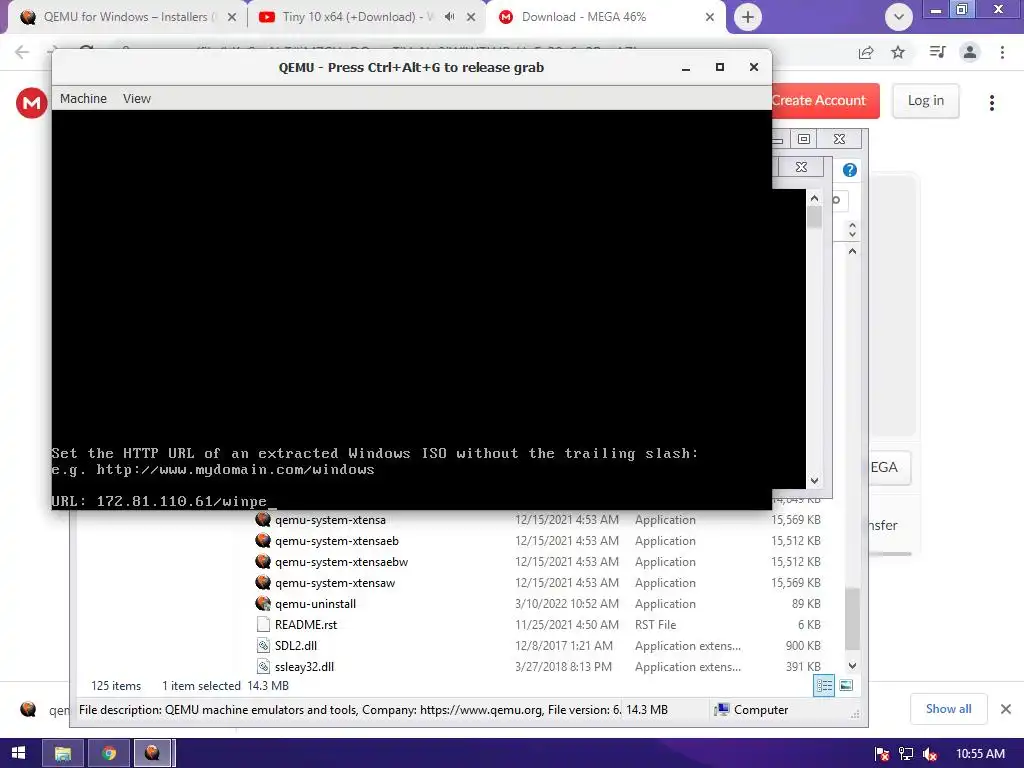Open Chrome tab search dropdown
This screenshot has height=768, width=1024.
[x=899, y=17]
